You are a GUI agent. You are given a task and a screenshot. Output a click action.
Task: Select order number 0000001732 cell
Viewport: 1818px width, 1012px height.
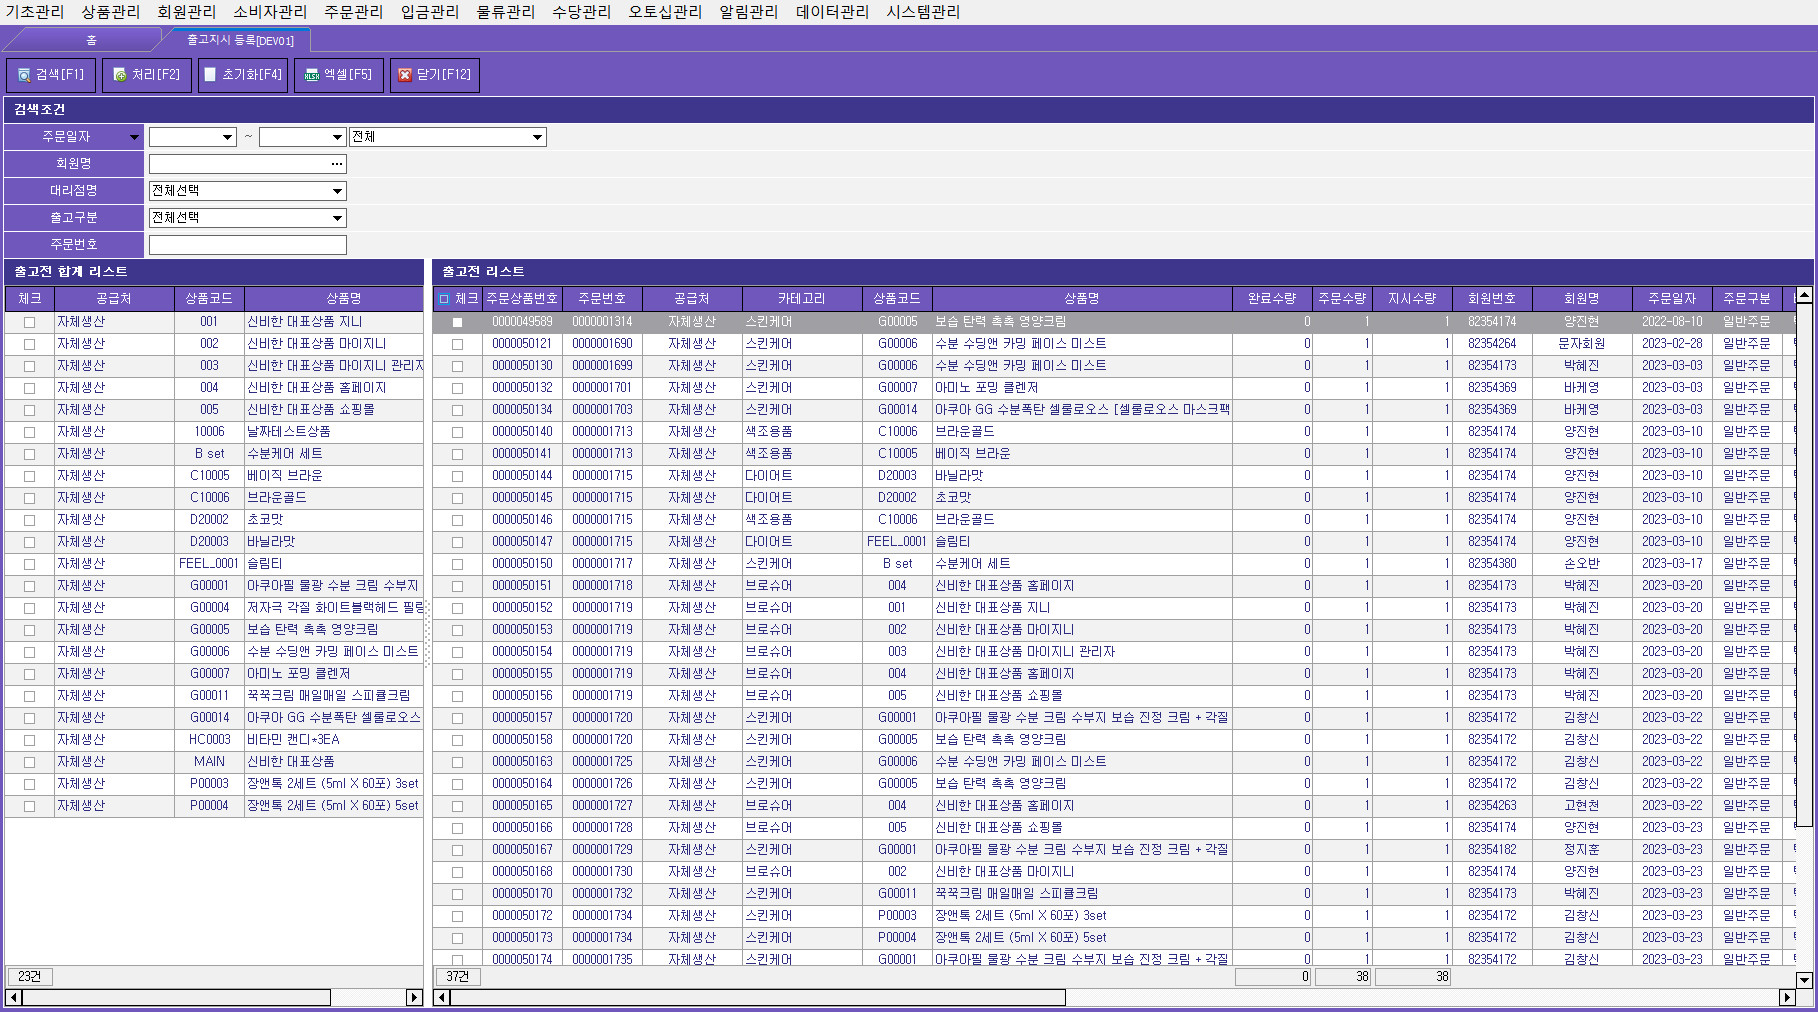602,894
